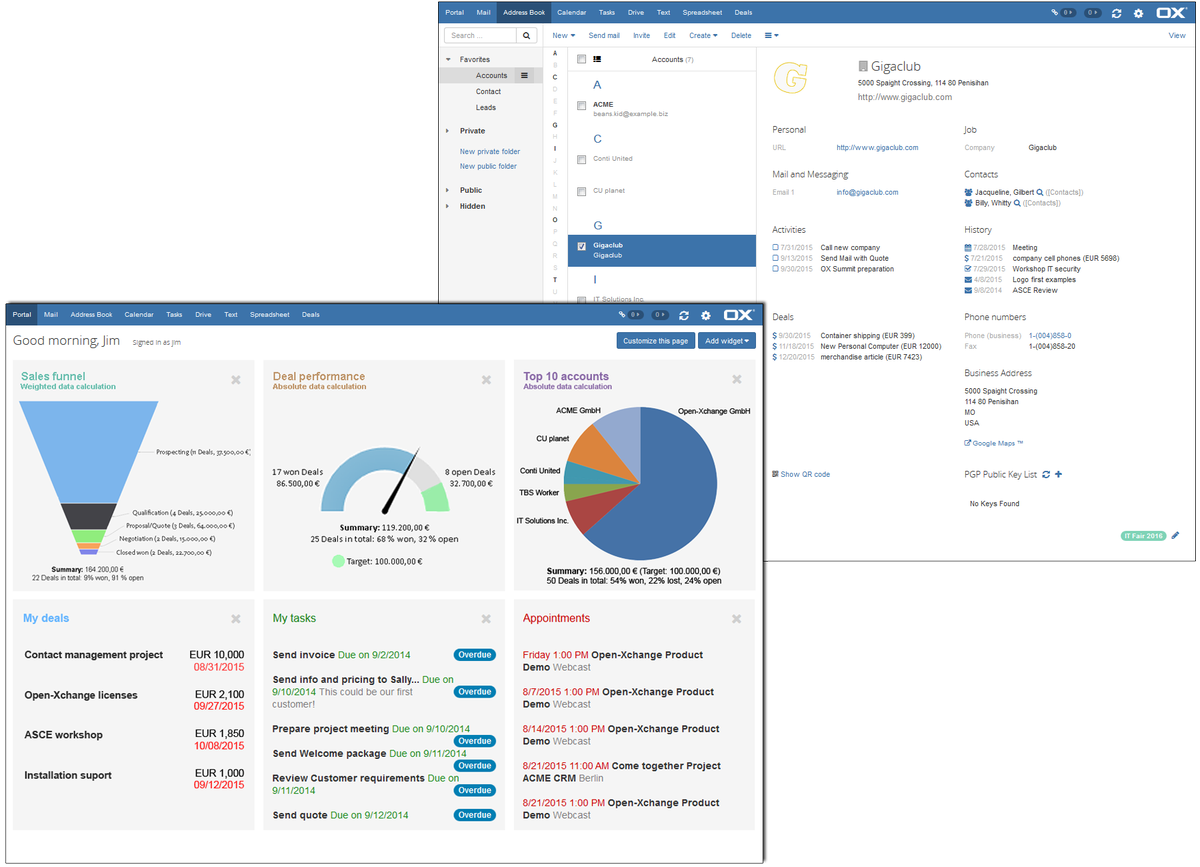Open Mail tab in Portal window
Viewport: 1200px width, 867px height.
click(x=51, y=314)
